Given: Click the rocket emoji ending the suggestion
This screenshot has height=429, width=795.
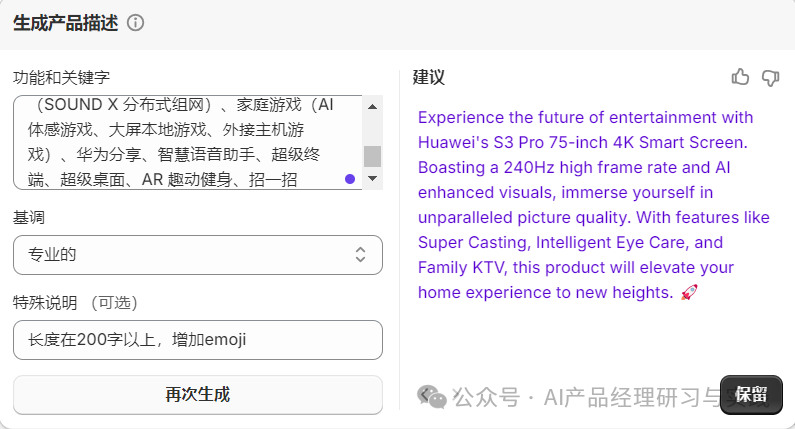Looking at the screenshot, I should pyautogui.click(x=688, y=292).
